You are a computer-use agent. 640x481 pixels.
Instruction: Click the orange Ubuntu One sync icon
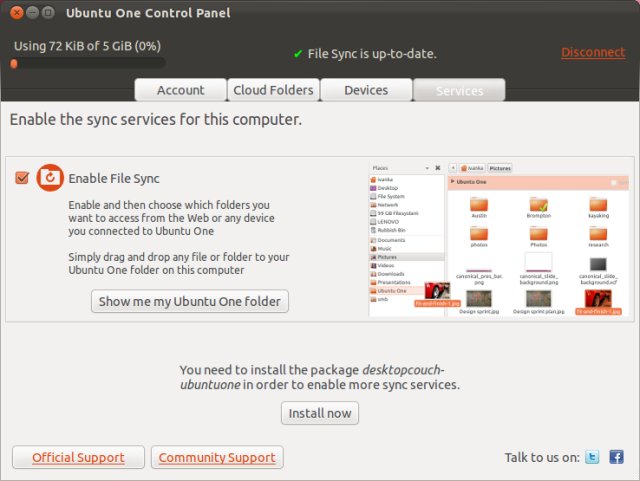tap(50, 178)
